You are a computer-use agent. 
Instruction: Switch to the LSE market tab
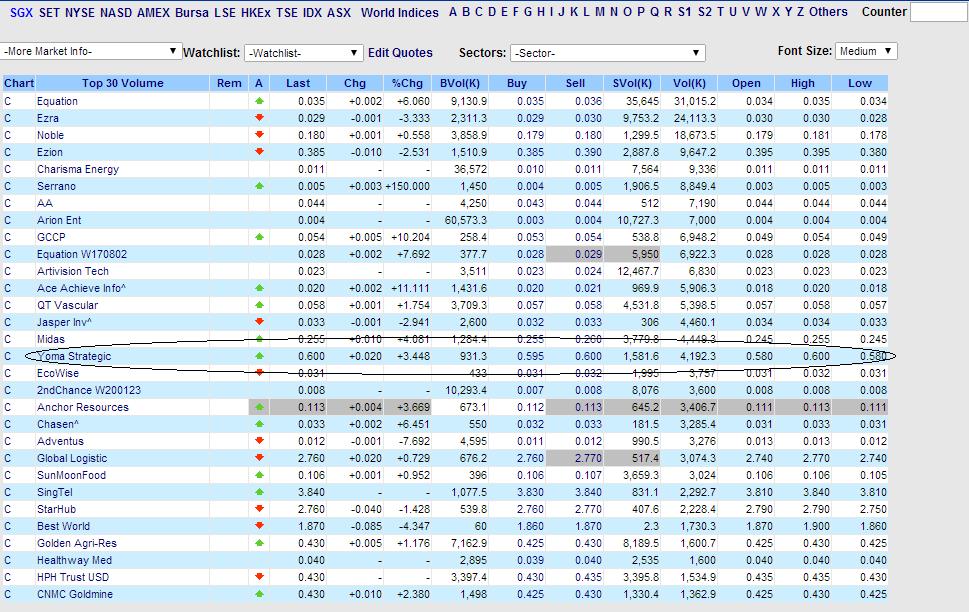pos(225,12)
